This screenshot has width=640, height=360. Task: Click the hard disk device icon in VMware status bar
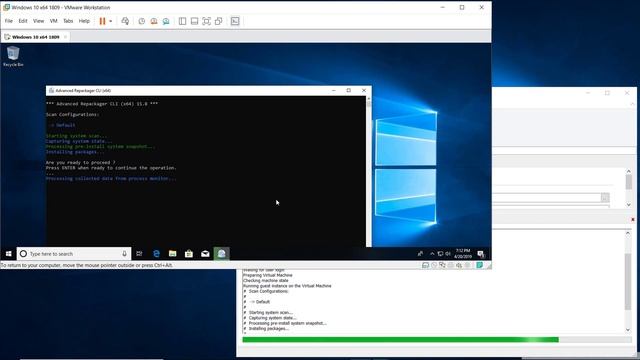coord(425,265)
